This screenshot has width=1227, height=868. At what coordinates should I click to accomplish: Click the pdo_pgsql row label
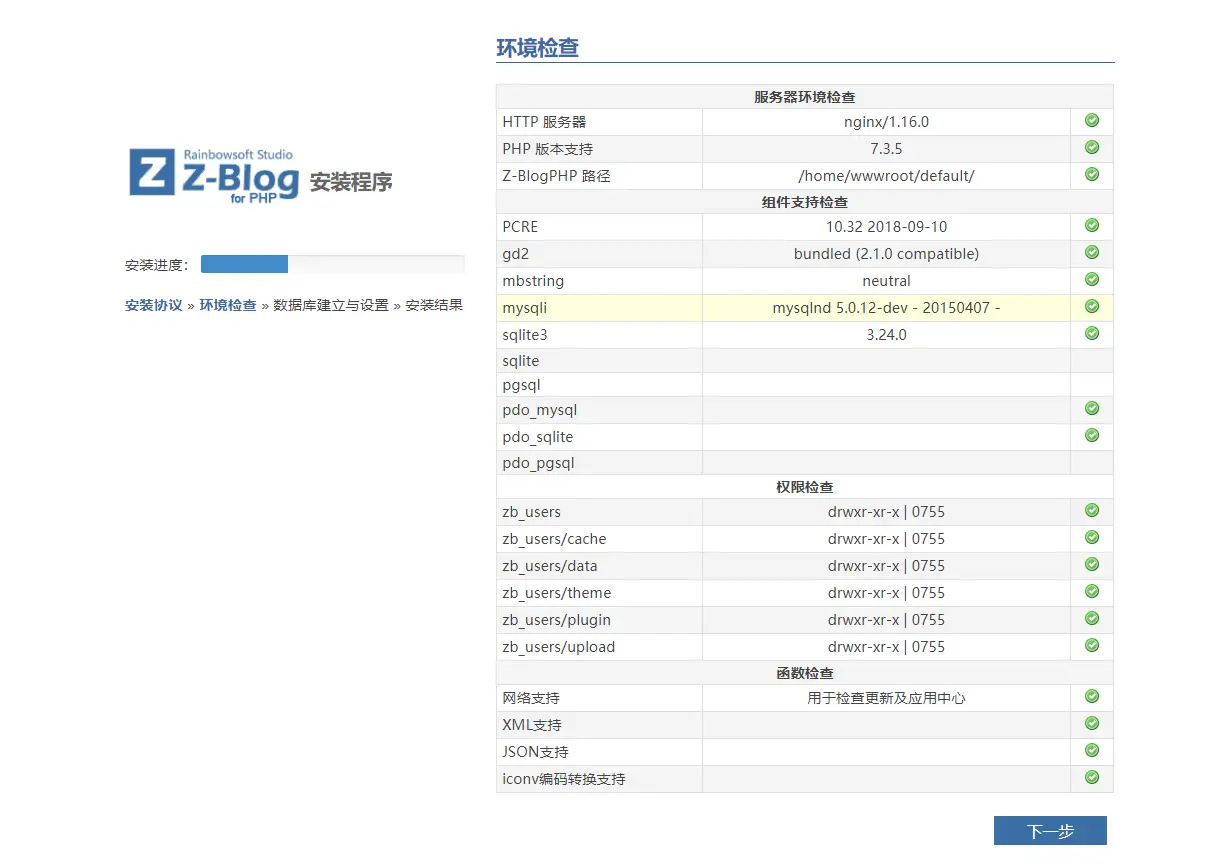click(x=539, y=463)
